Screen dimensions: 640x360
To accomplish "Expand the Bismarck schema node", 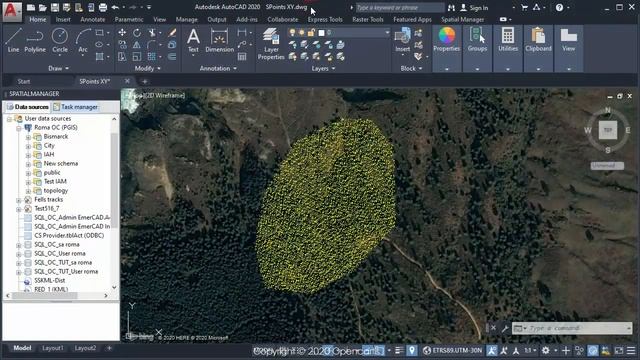I will 28,137.
